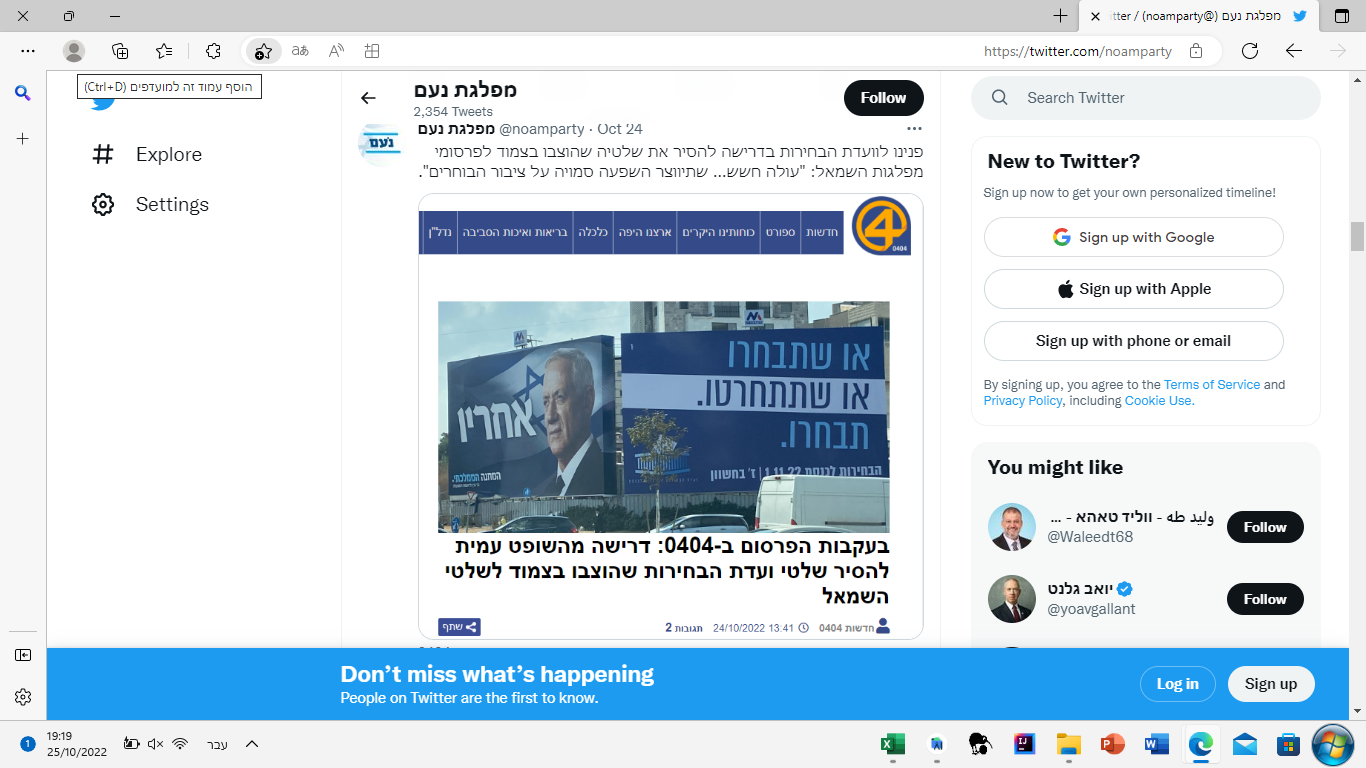1366x768 pixels.
Task: Click the חדשות tab in the news card
Action: pyautogui.click(x=821, y=232)
